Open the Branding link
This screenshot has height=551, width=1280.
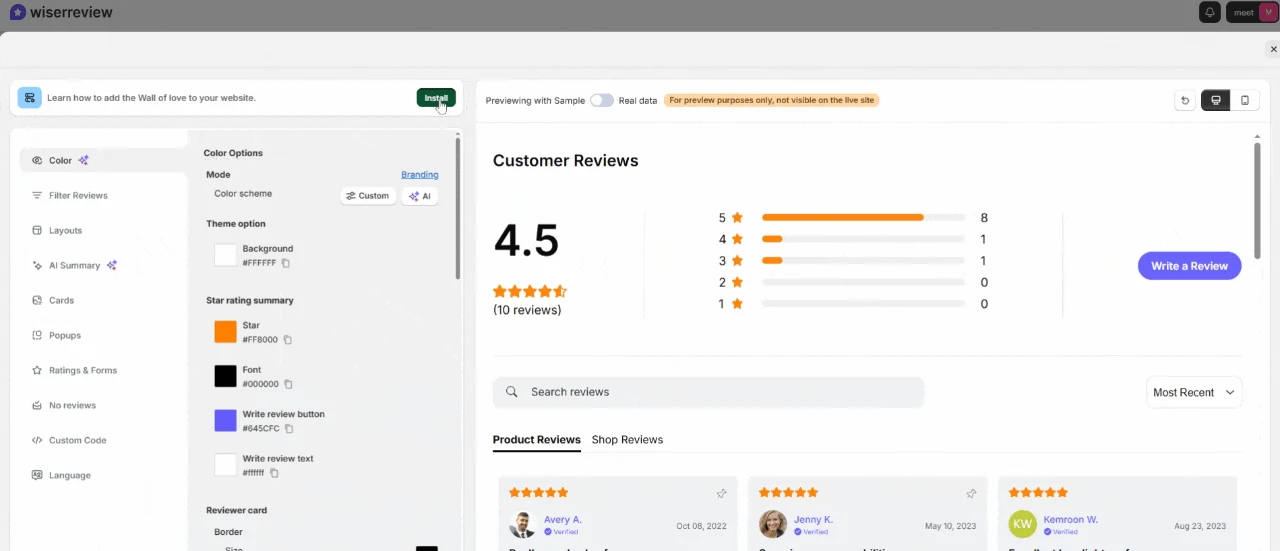point(420,175)
